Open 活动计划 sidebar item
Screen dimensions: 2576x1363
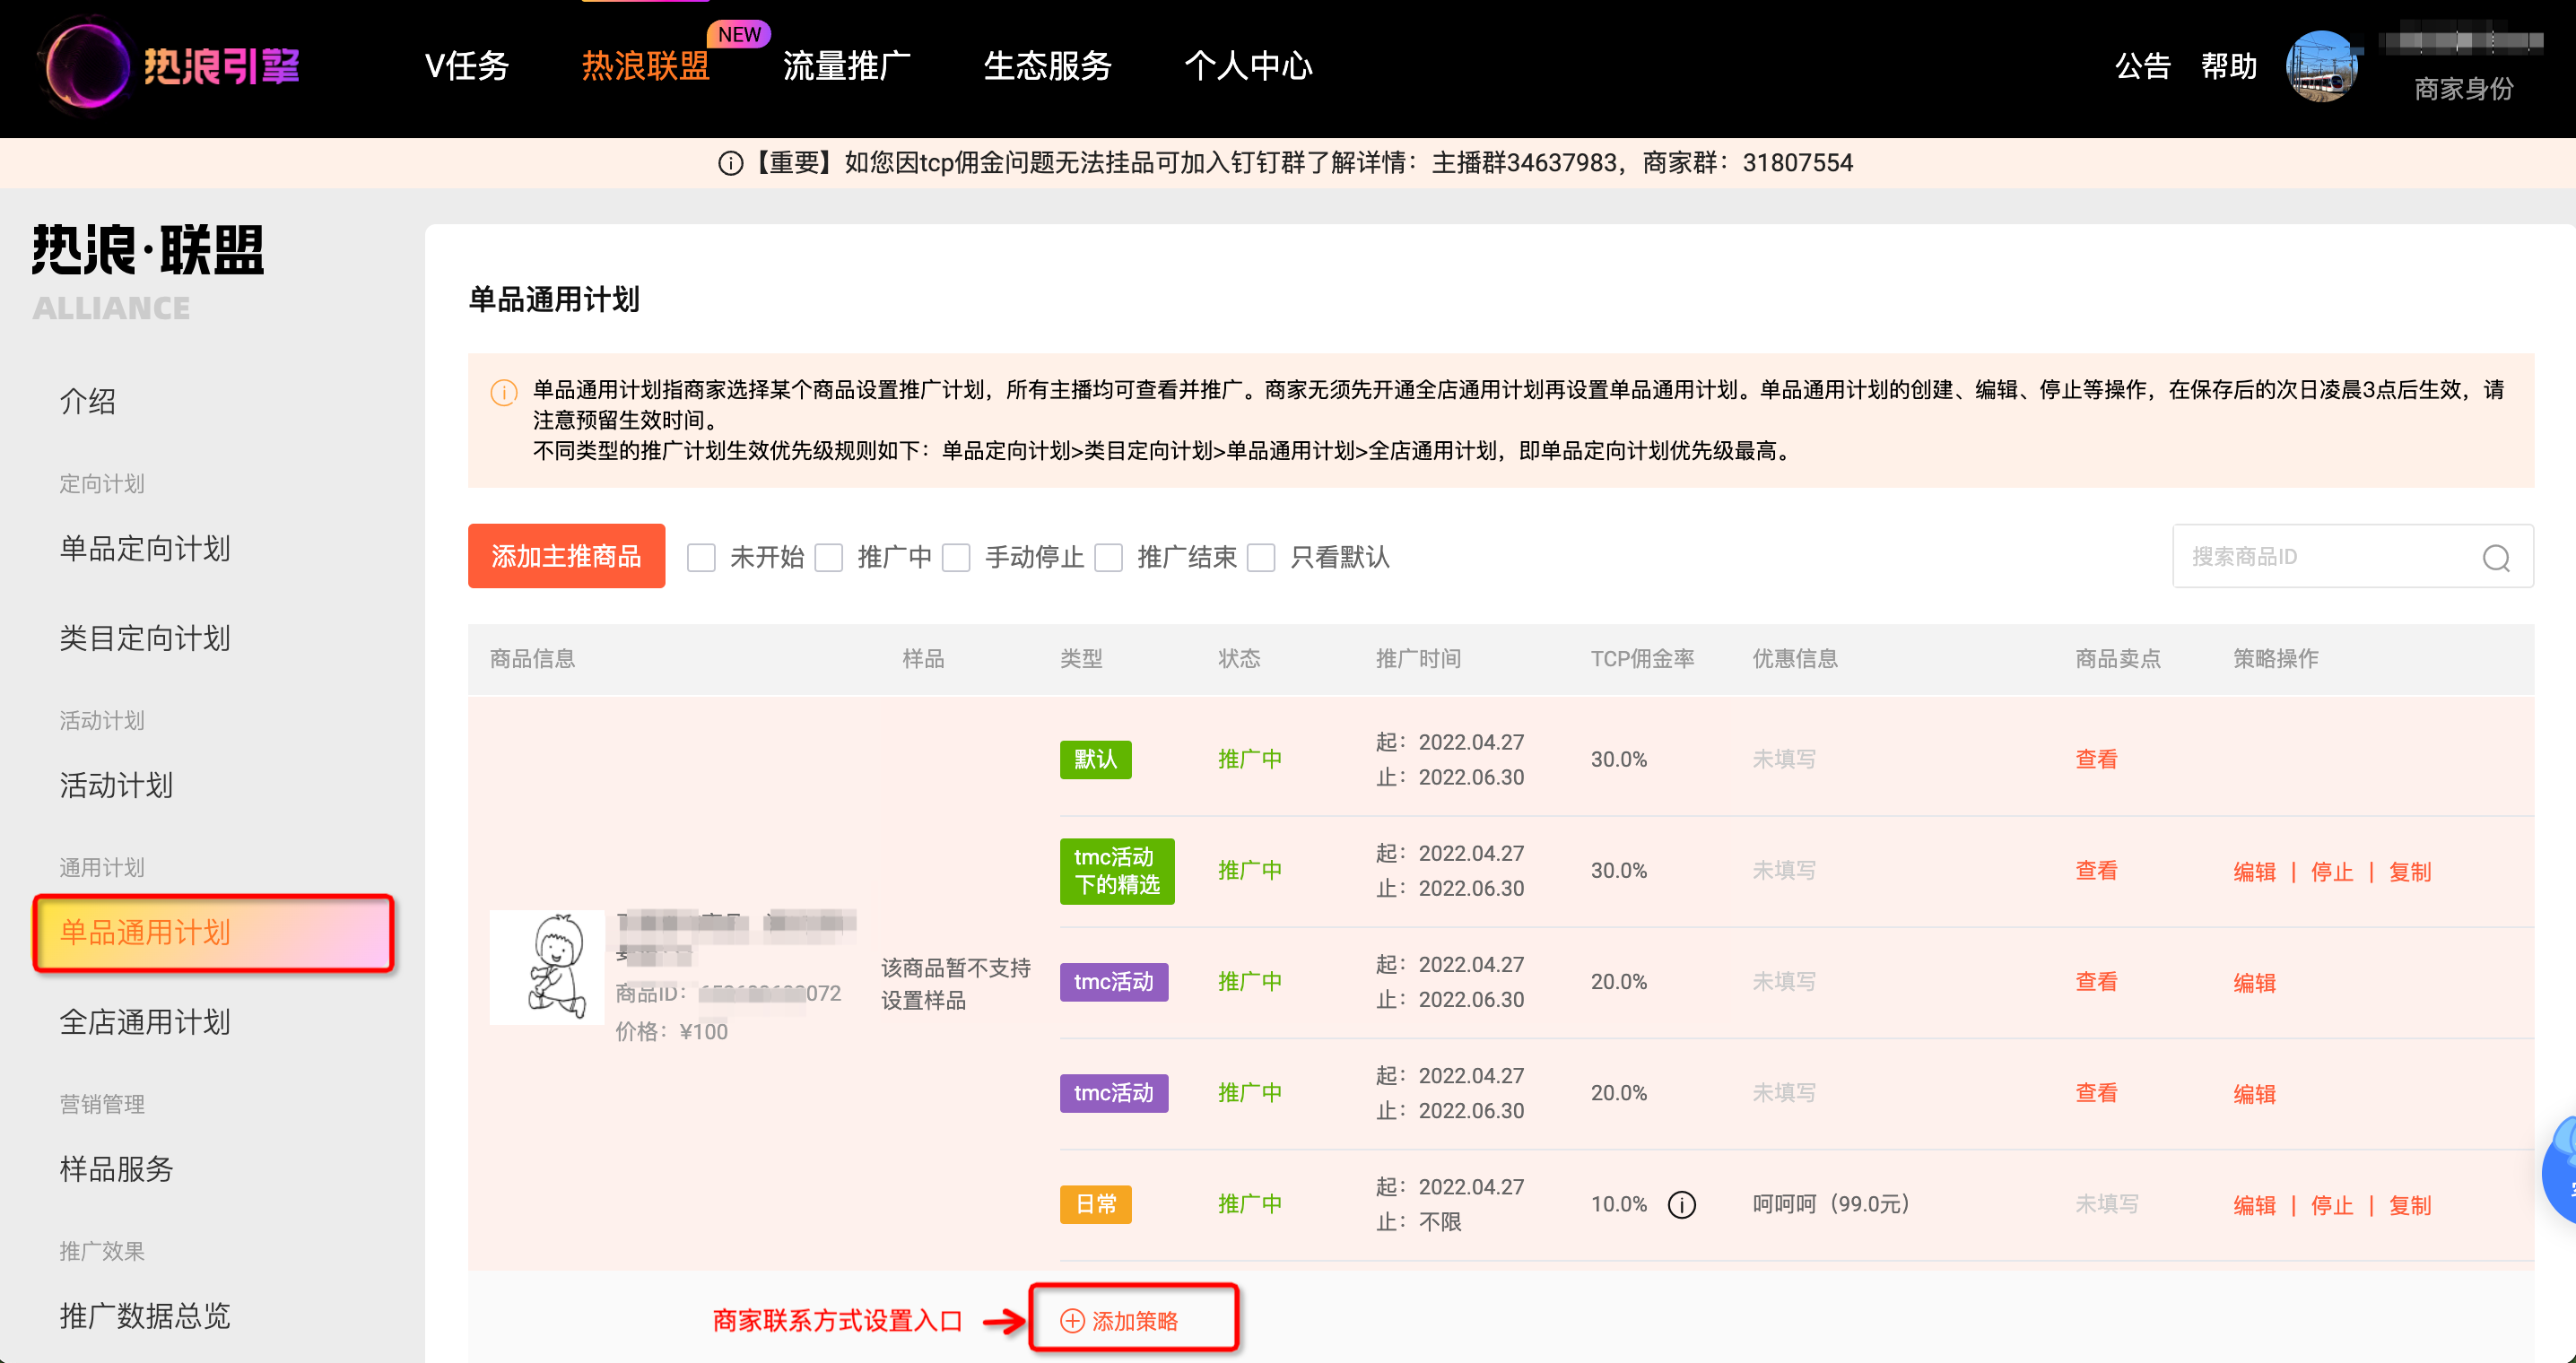[116, 786]
